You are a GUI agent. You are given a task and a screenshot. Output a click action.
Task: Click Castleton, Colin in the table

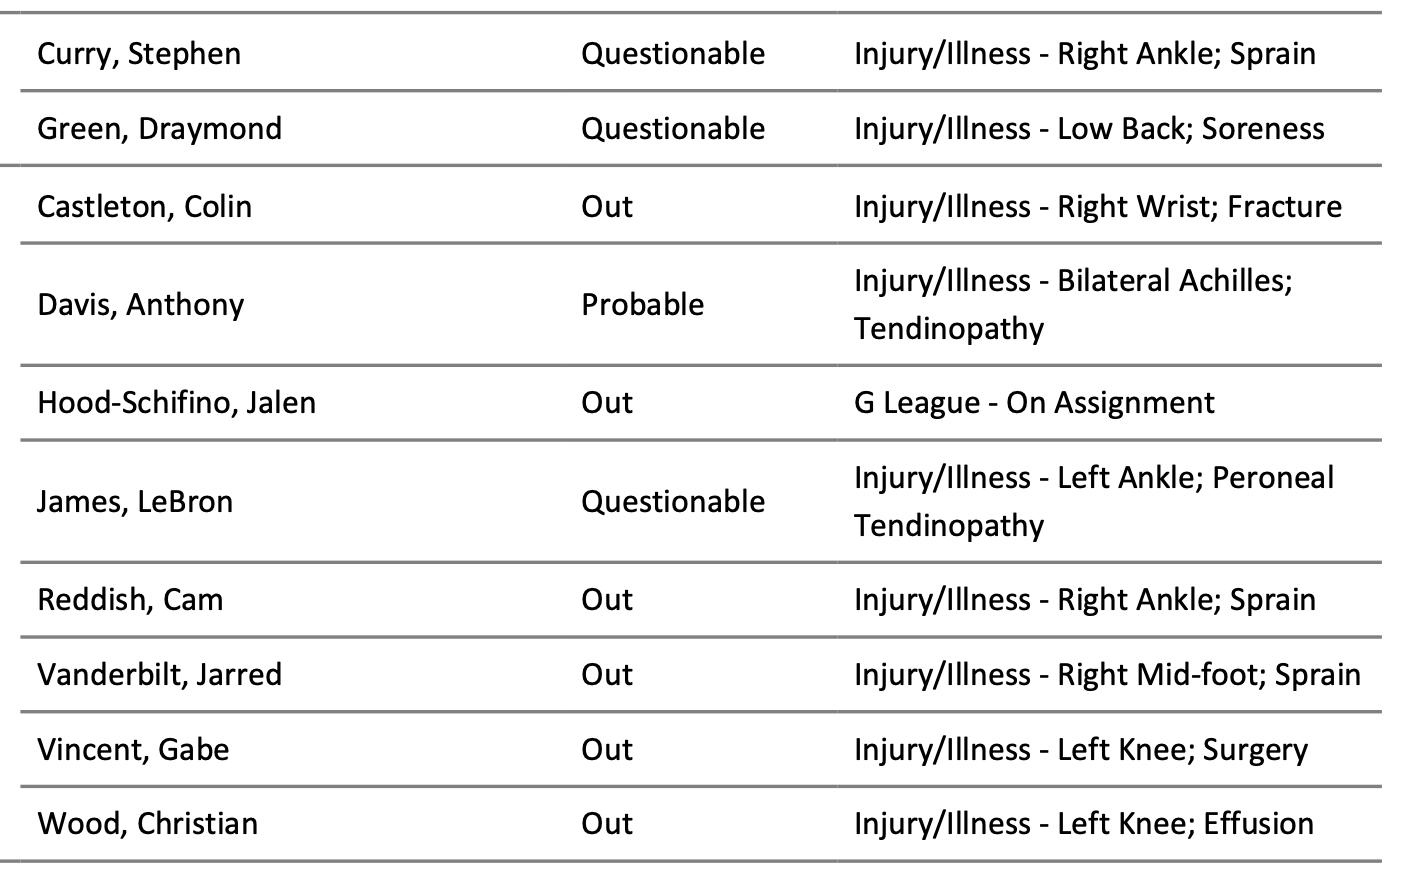[x=144, y=207]
